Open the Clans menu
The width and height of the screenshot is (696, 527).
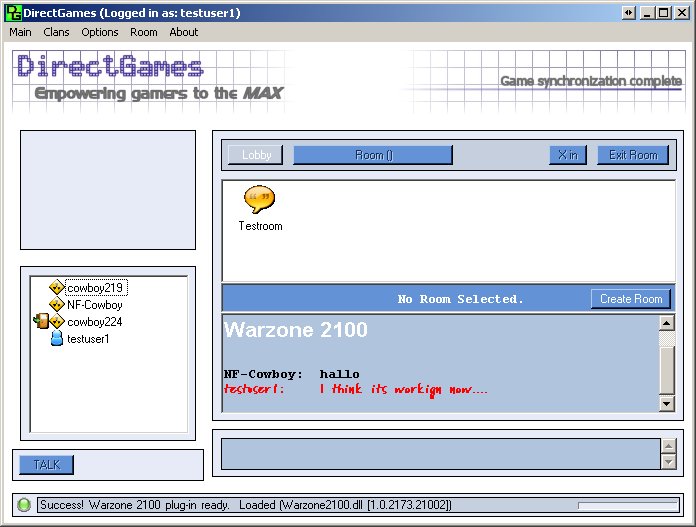(56, 32)
